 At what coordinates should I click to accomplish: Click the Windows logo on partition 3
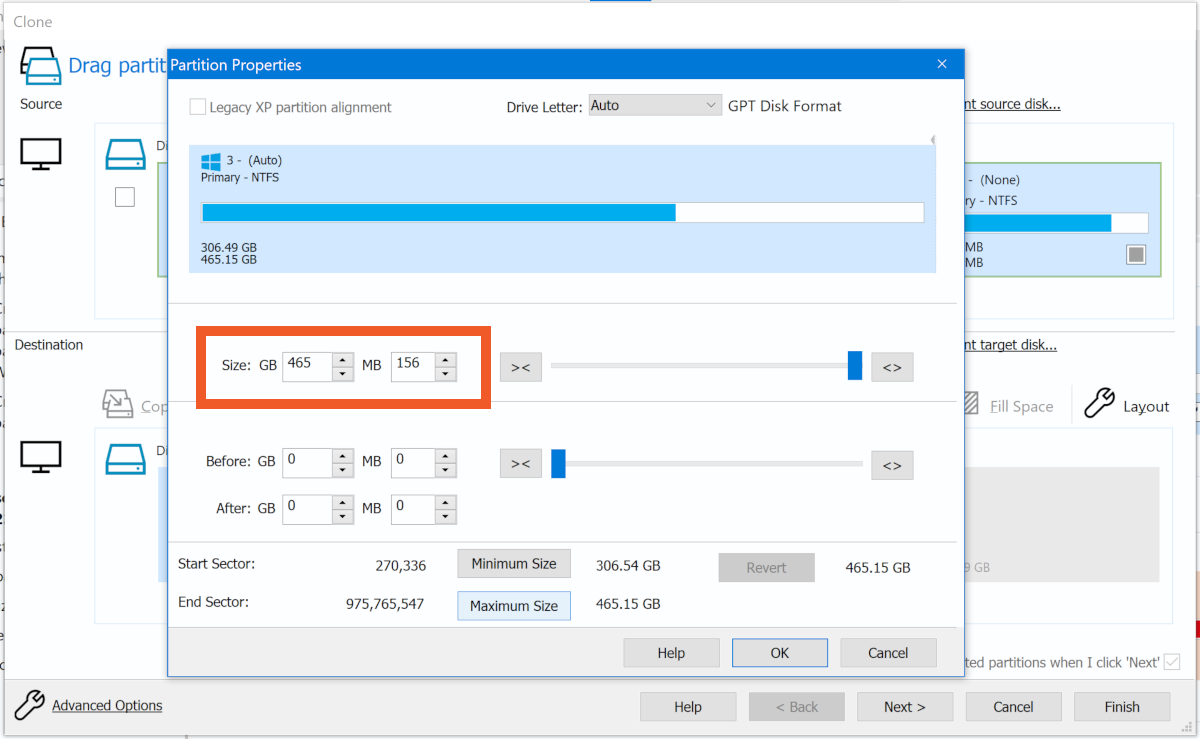pos(210,161)
